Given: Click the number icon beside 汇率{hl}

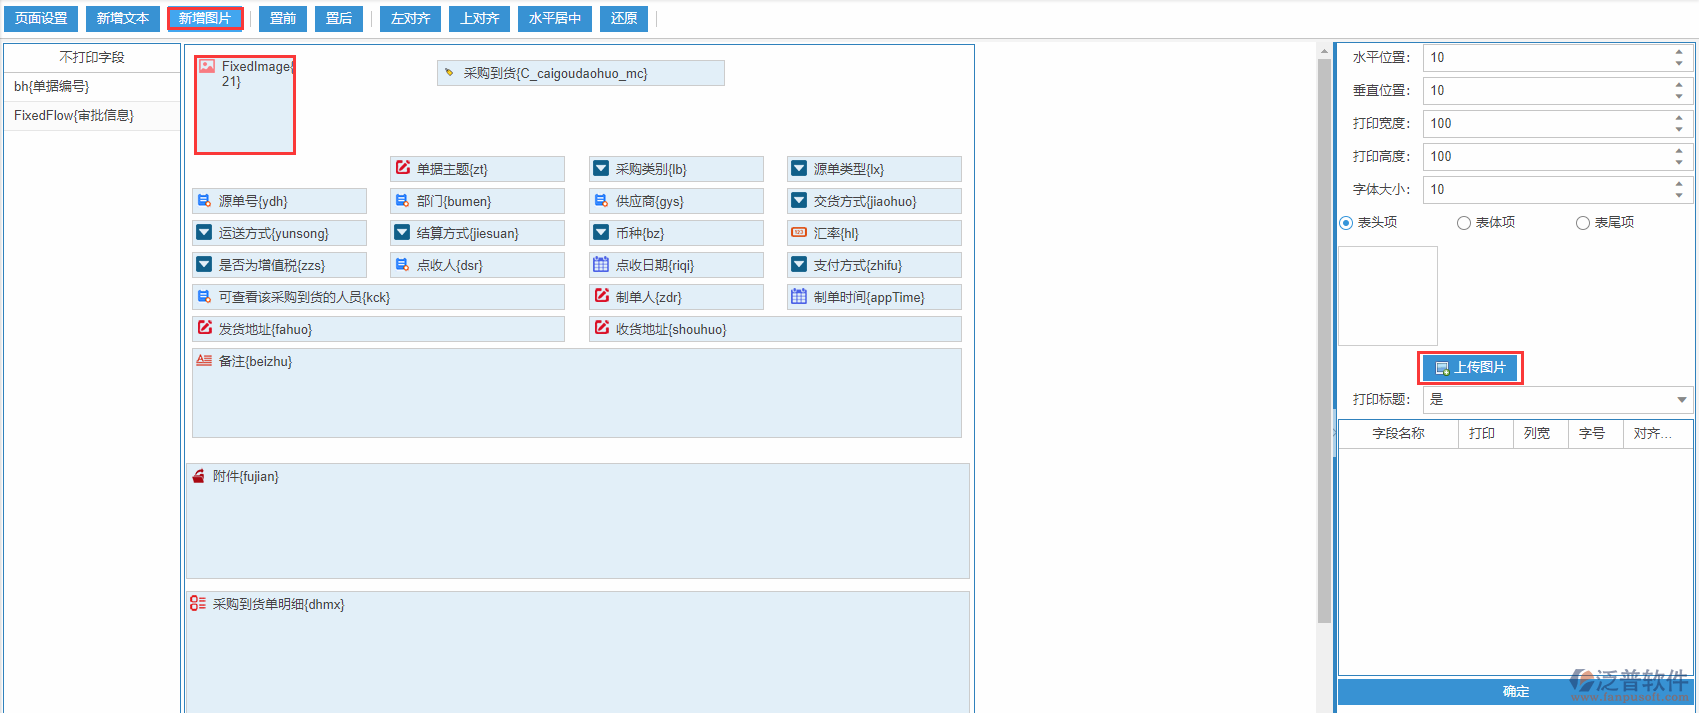Looking at the screenshot, I should click(x=799, y=233).
